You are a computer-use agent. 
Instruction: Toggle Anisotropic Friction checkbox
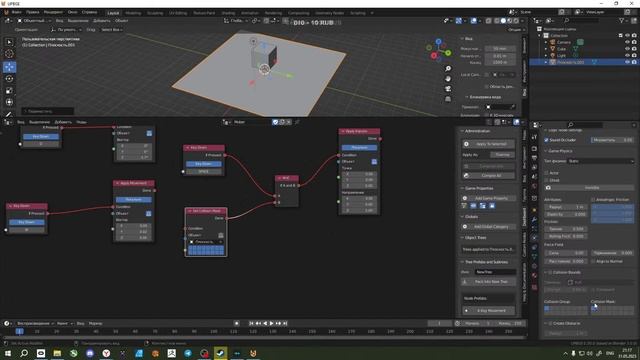click(593, 200)
